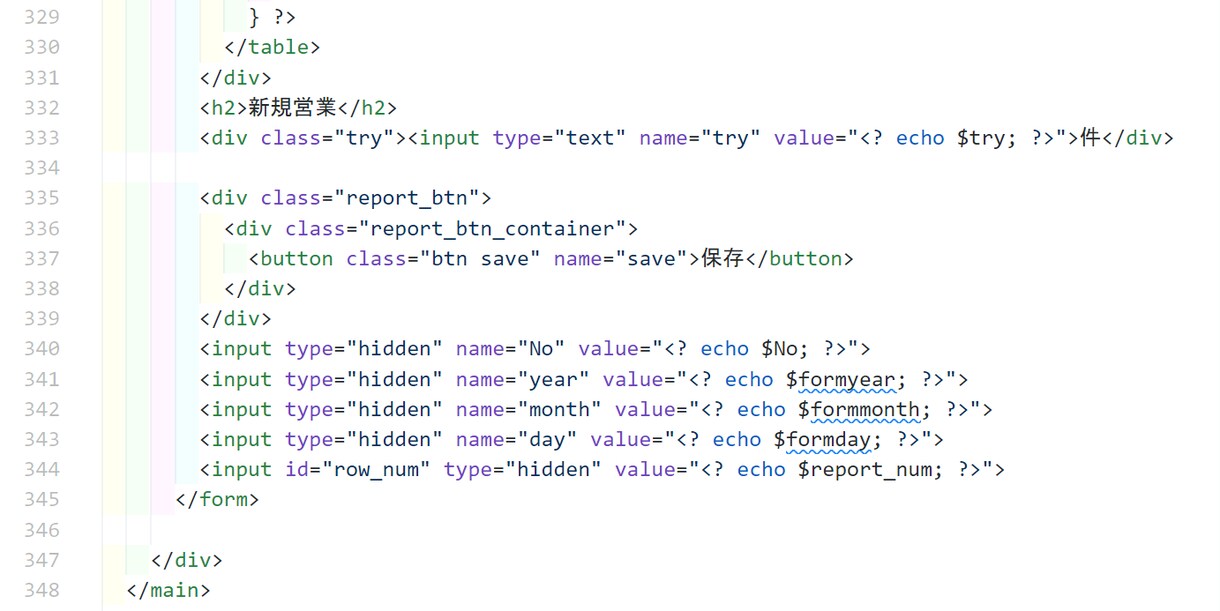Viewport: 1220px width, 611px height.
Task: Click the closing </form> tag
Action: (x=218, y=499)
